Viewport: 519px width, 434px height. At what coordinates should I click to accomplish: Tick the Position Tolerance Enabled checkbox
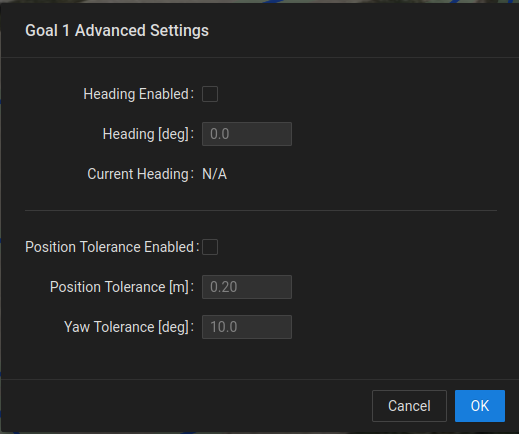(x=210, y=247)
